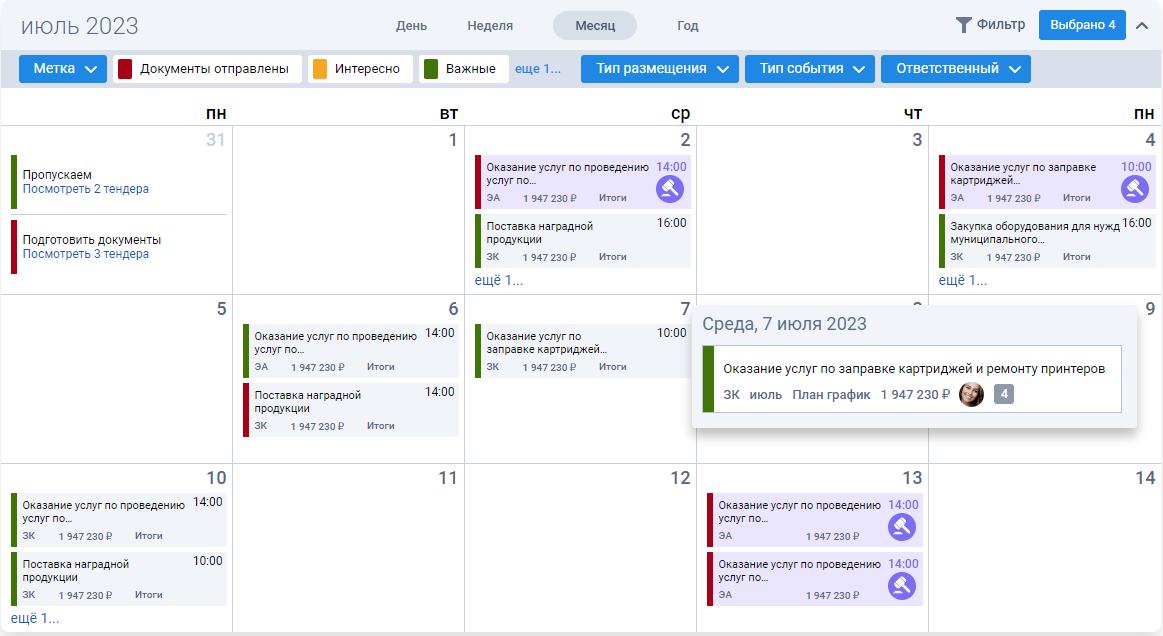1163x636 pixels.
Task: Click the gavel icon on second event of 13th
Action: 902,585
